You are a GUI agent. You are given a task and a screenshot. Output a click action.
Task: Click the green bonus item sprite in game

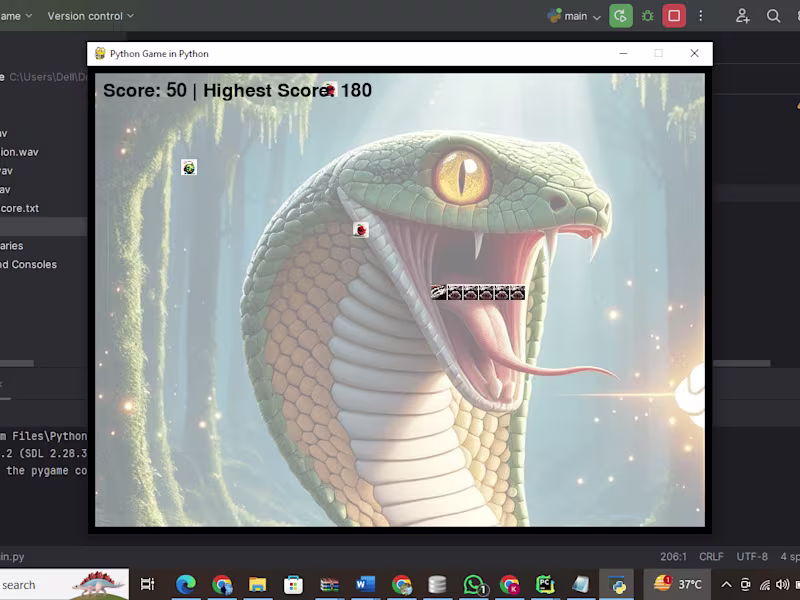coord(189,167)
